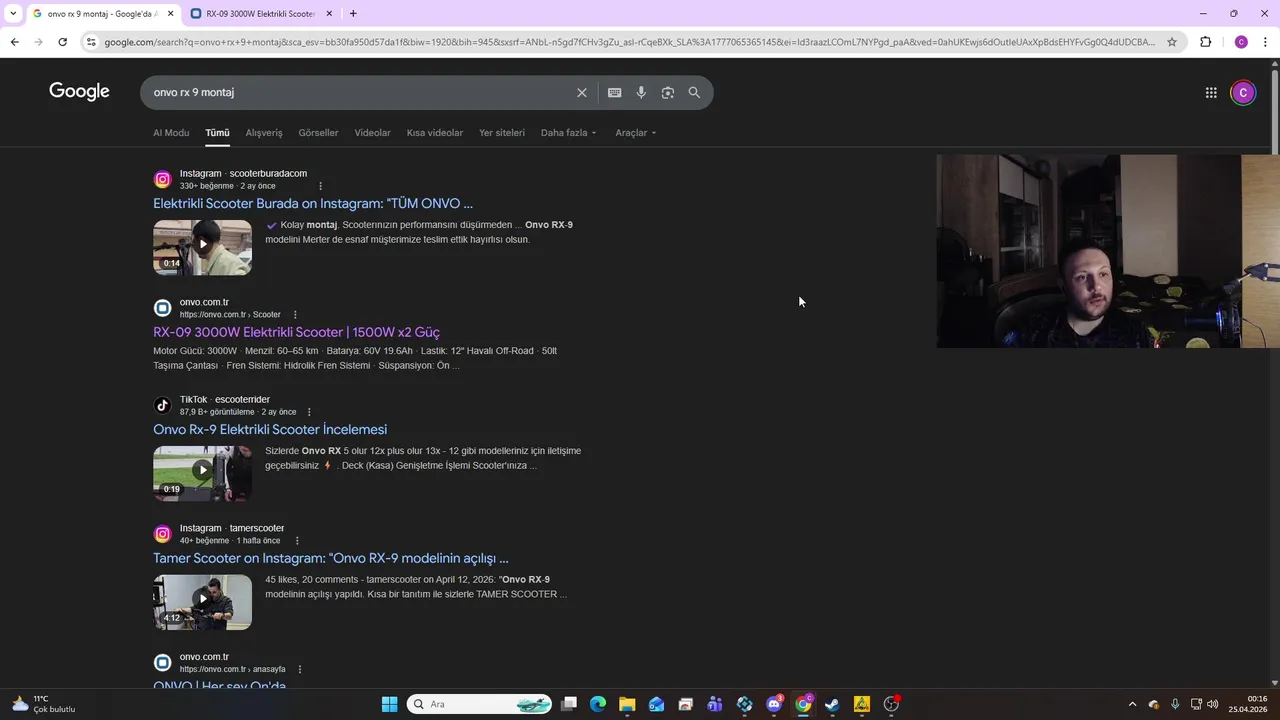Open the scooterburadacom video thumbnail 0:14

(202, 247)
